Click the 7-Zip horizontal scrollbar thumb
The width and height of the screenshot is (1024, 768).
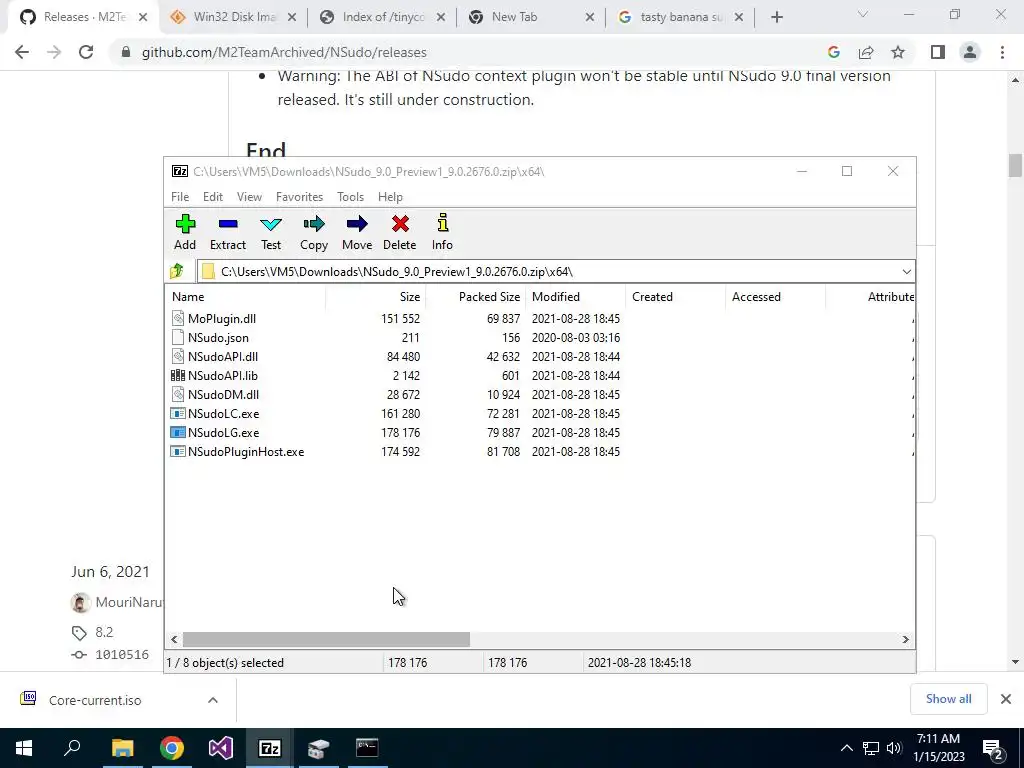(x=326, y=639)
